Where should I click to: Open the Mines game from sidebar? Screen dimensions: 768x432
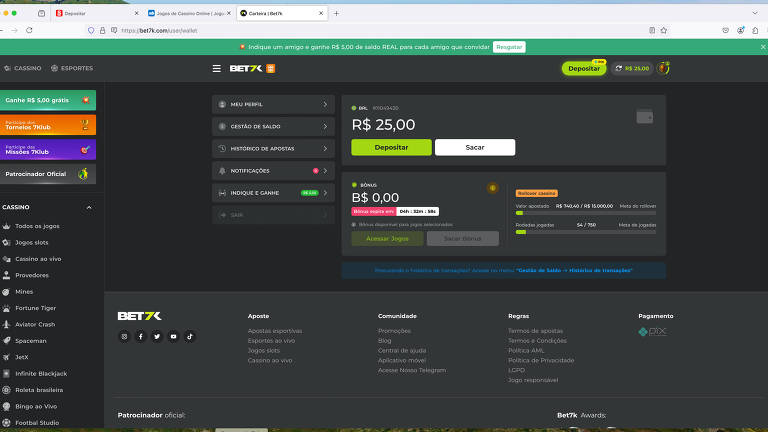24,291
